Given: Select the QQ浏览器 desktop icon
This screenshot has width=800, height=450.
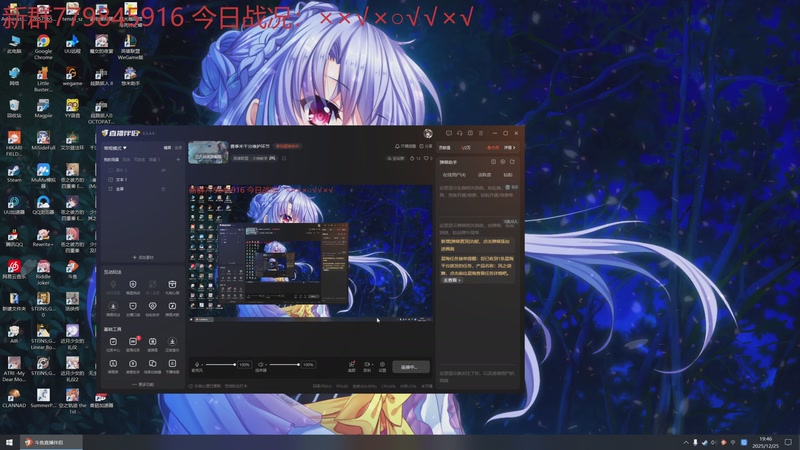Looking at the screenshot, I should pyautogui.click(x=43, y=206).
